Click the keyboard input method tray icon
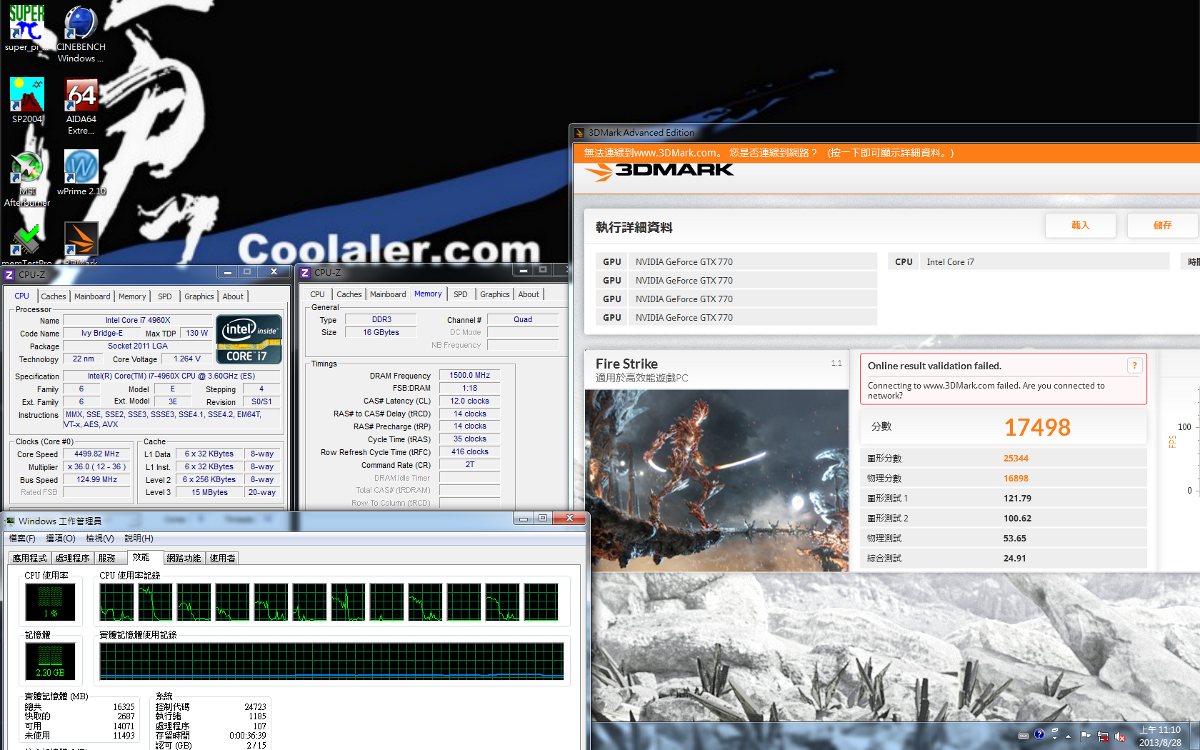 (x=1024, y=735)
